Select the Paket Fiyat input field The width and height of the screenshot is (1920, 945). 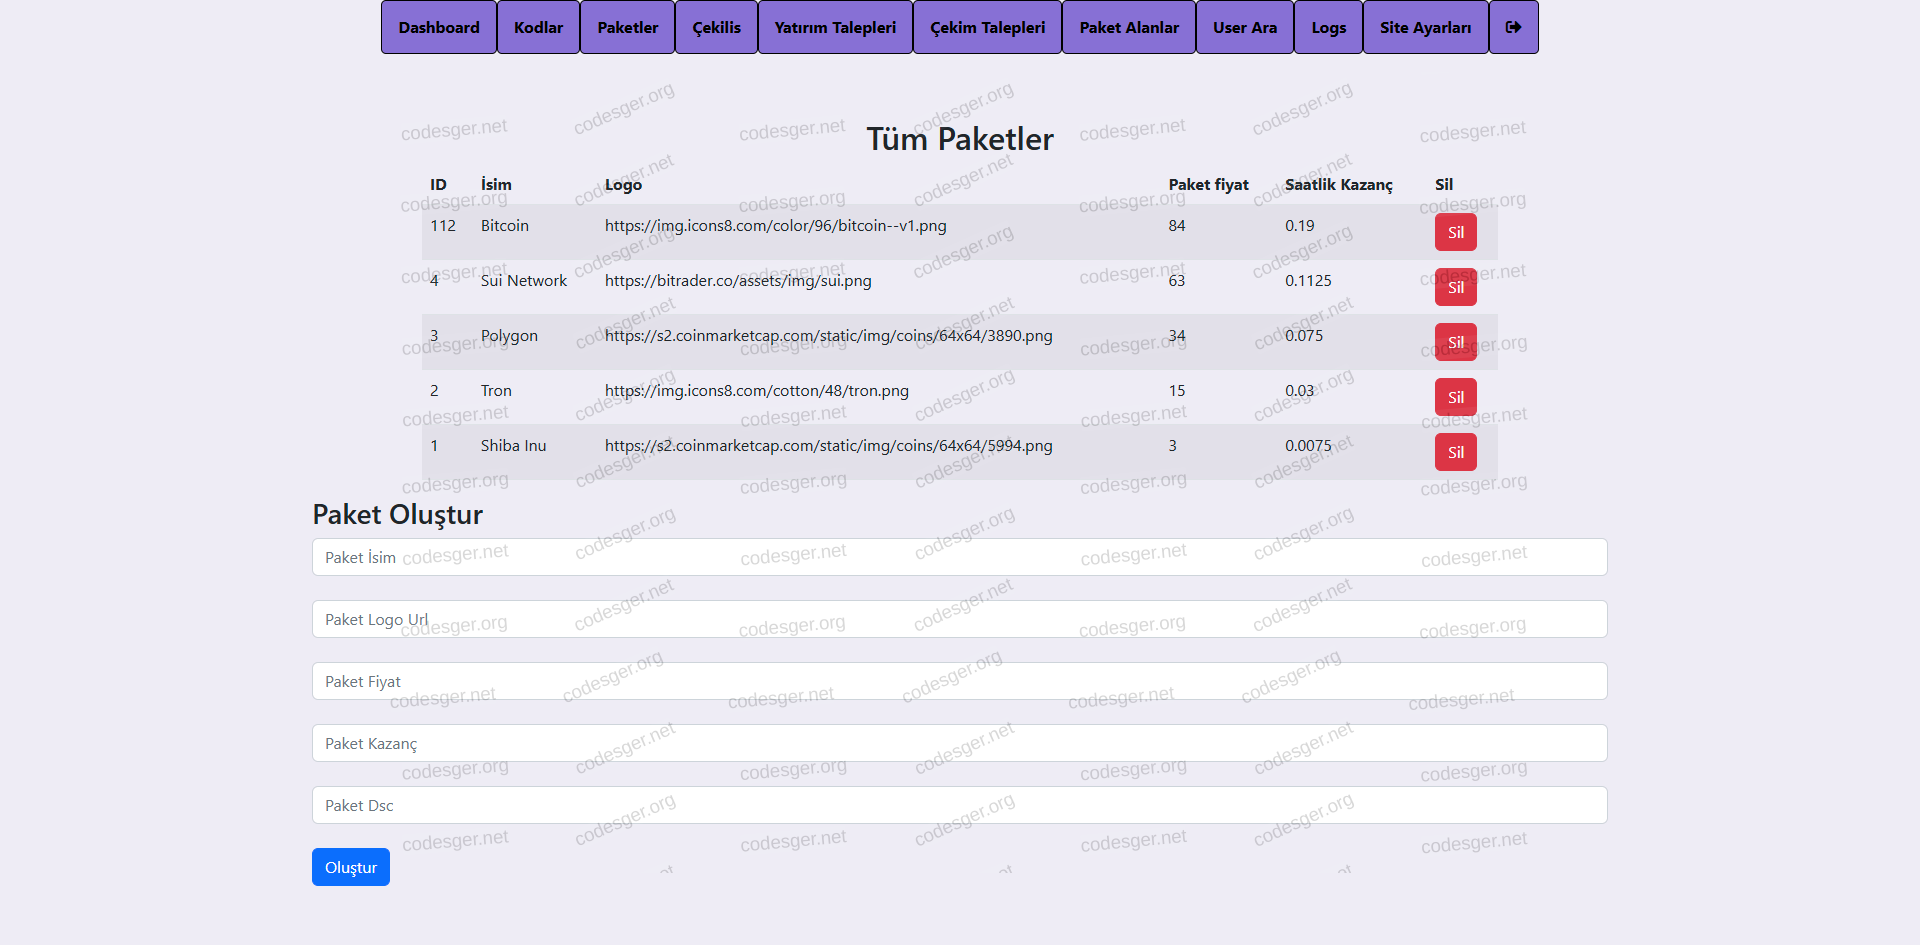pos(959,681)
